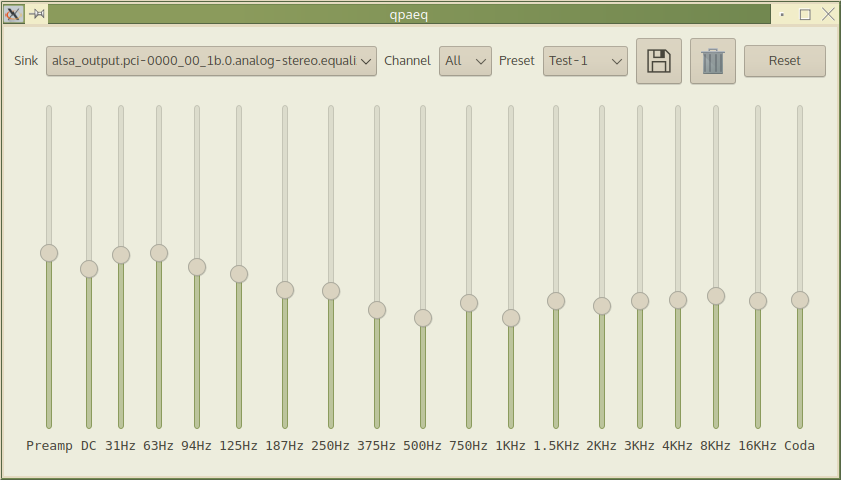Click the 500Hz band slider handle

coord(423,318)
